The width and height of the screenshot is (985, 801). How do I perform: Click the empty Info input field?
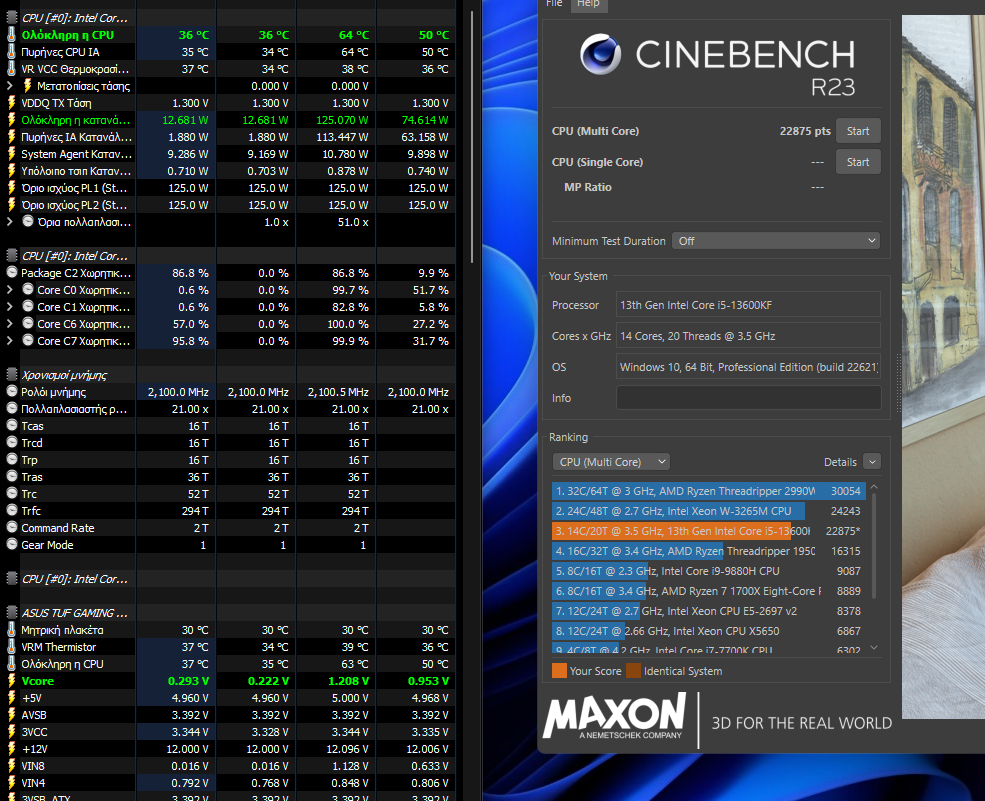[748, 398]
